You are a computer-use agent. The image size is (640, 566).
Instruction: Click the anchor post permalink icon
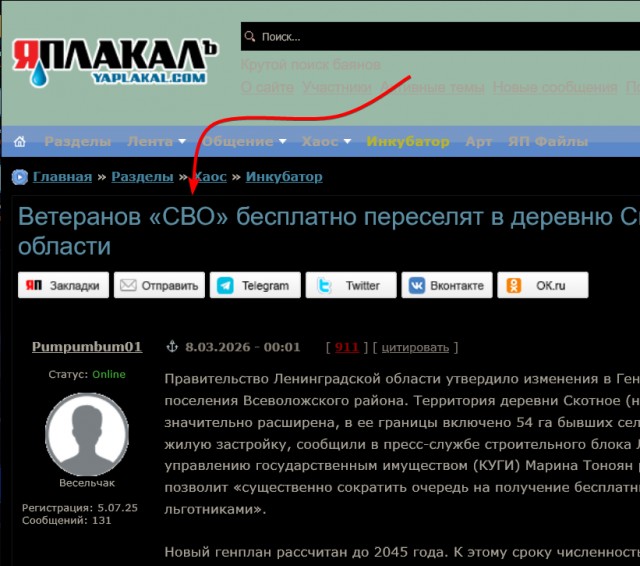pyautogui.click(x=172, y=346)
